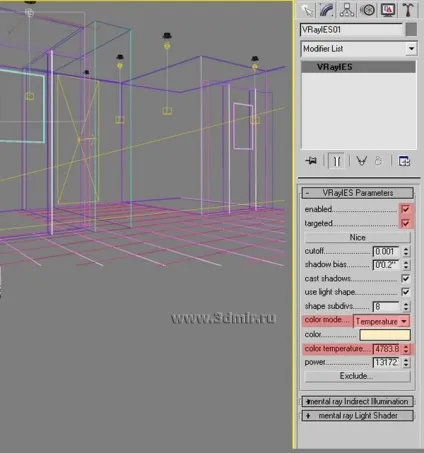Click the Nice IES file button
The image size is (424, 453).
click(x=357, y=237)
